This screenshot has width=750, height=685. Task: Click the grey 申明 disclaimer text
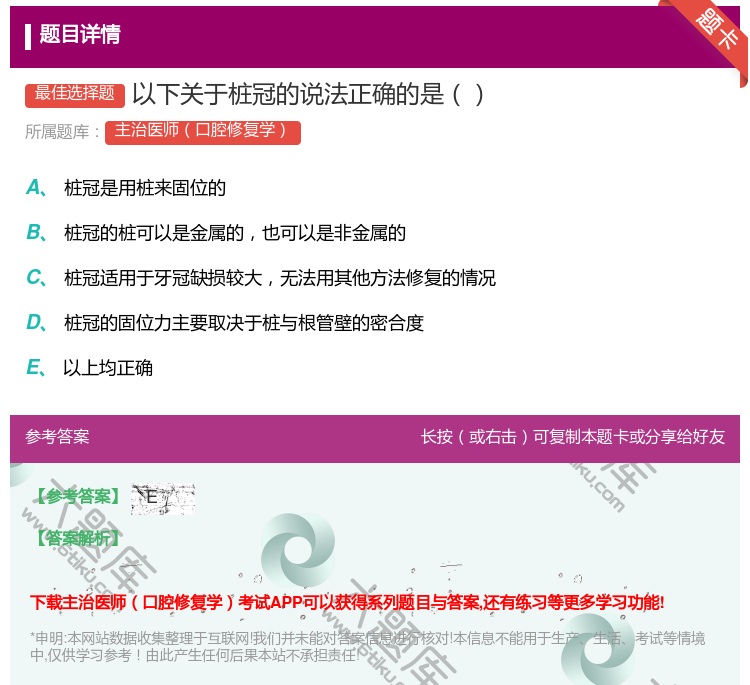point(367,647)
